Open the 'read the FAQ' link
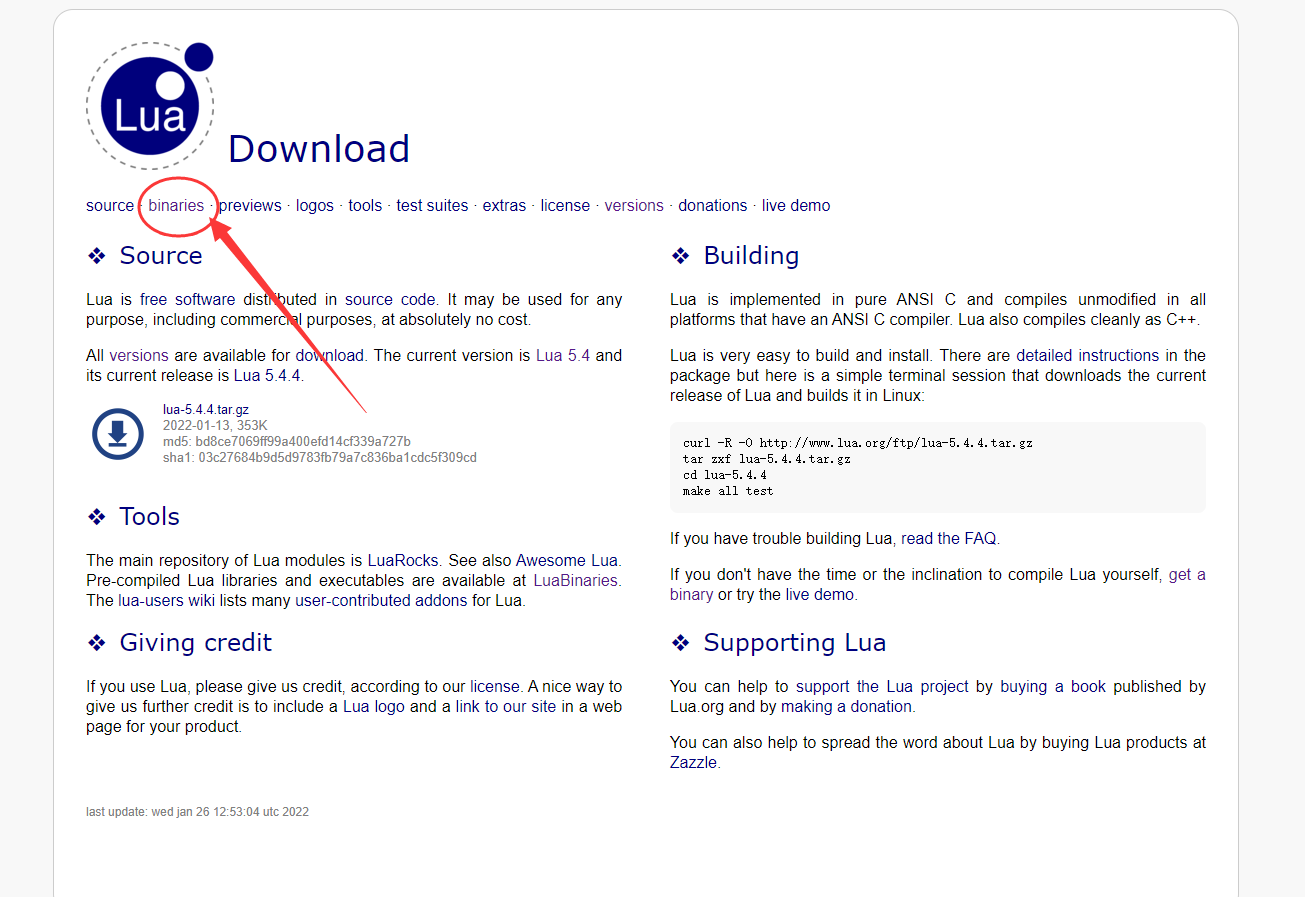Image resolution: width=1305 pixels, height=897 pixels. pos(948,538)
